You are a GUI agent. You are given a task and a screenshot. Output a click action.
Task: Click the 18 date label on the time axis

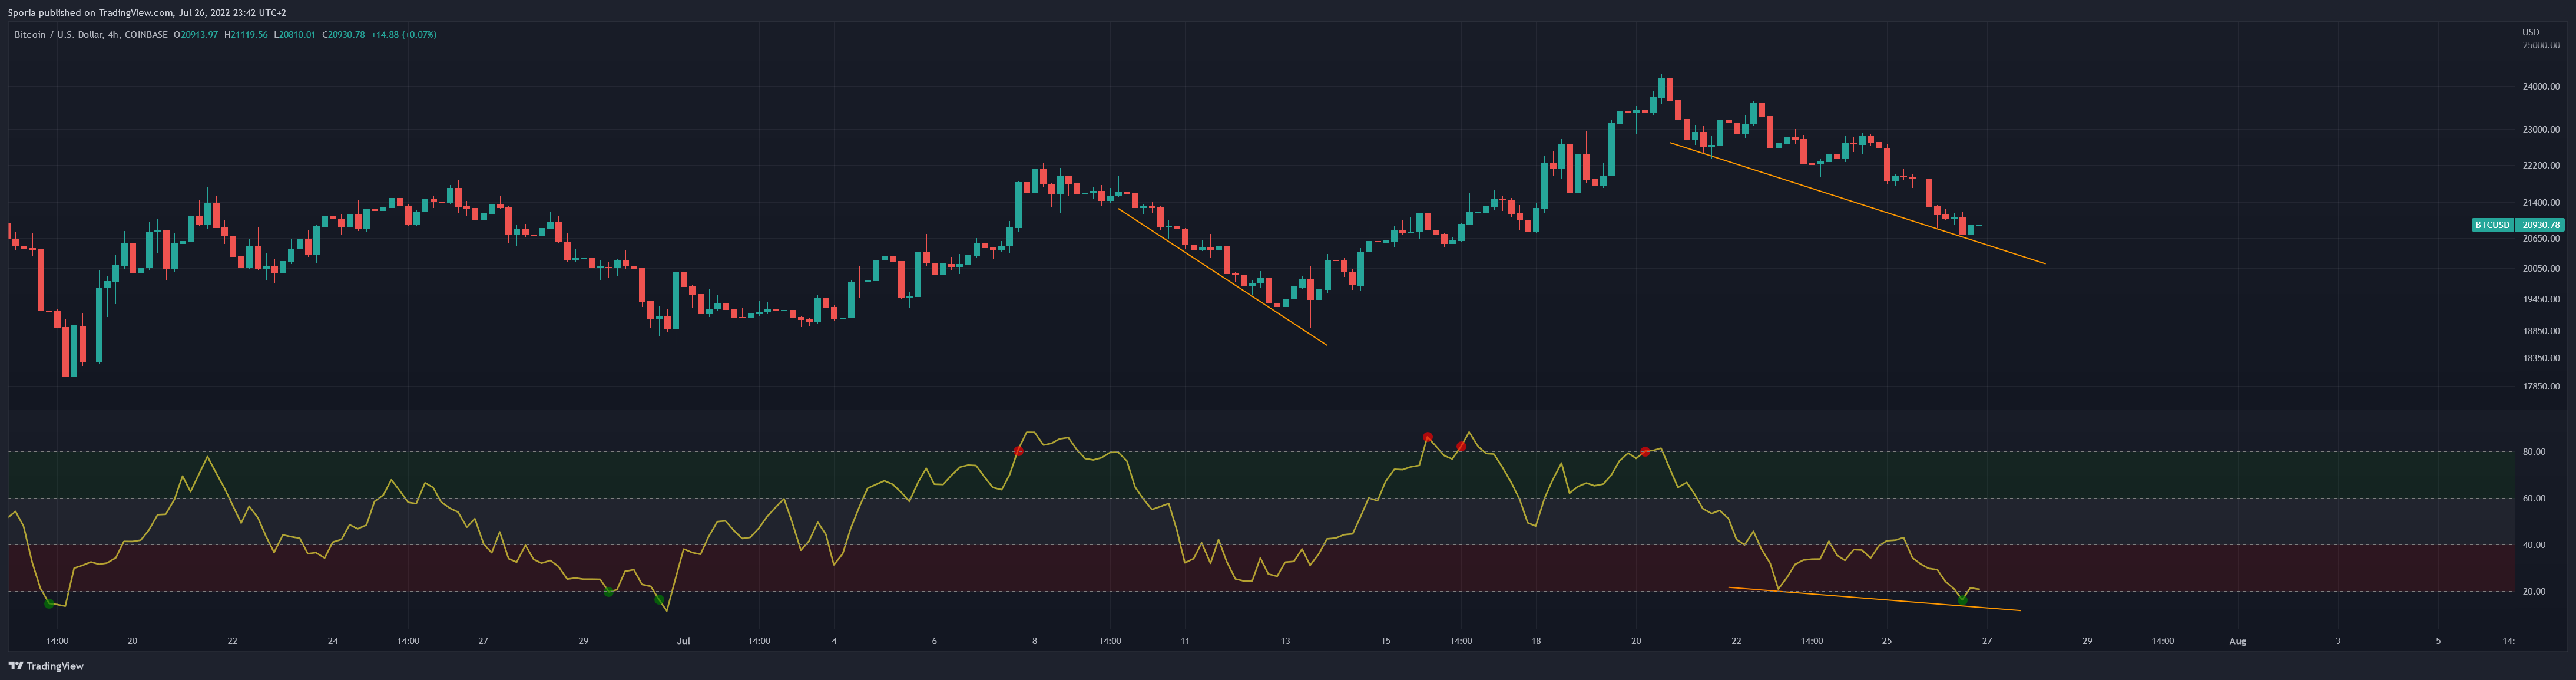1536,641
